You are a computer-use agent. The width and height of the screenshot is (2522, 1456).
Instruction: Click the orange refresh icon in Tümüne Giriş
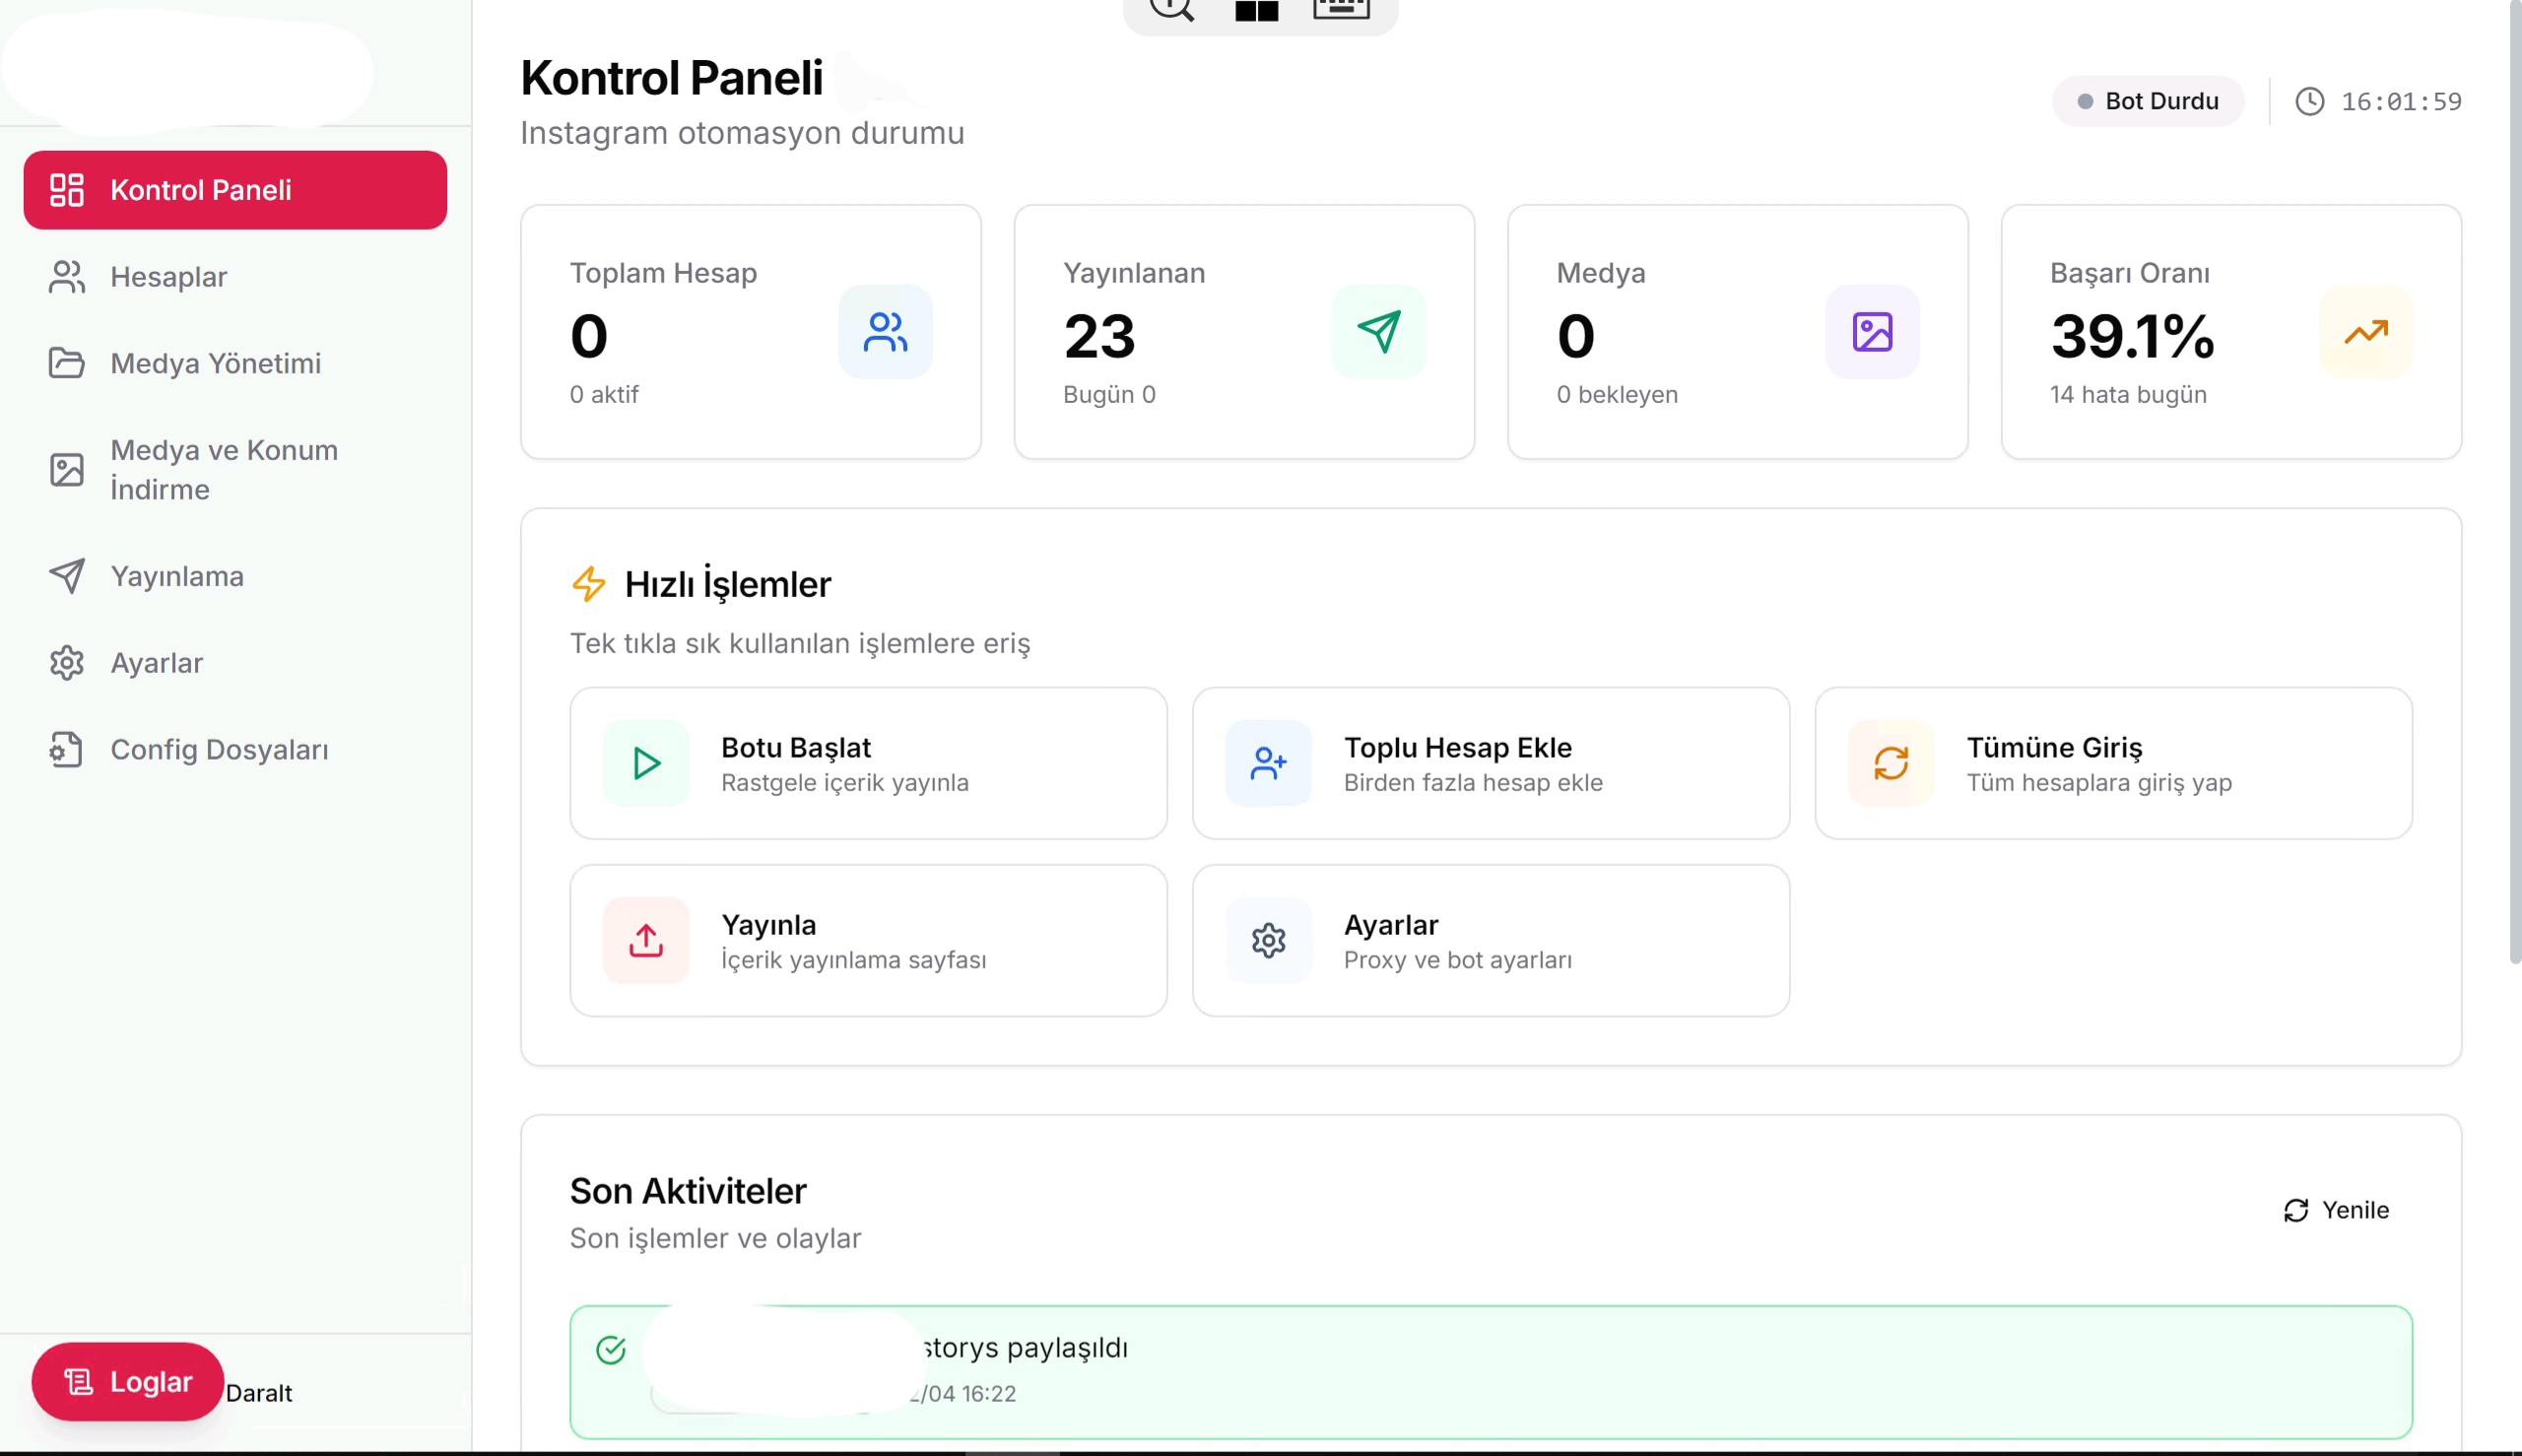point(1891,763)
